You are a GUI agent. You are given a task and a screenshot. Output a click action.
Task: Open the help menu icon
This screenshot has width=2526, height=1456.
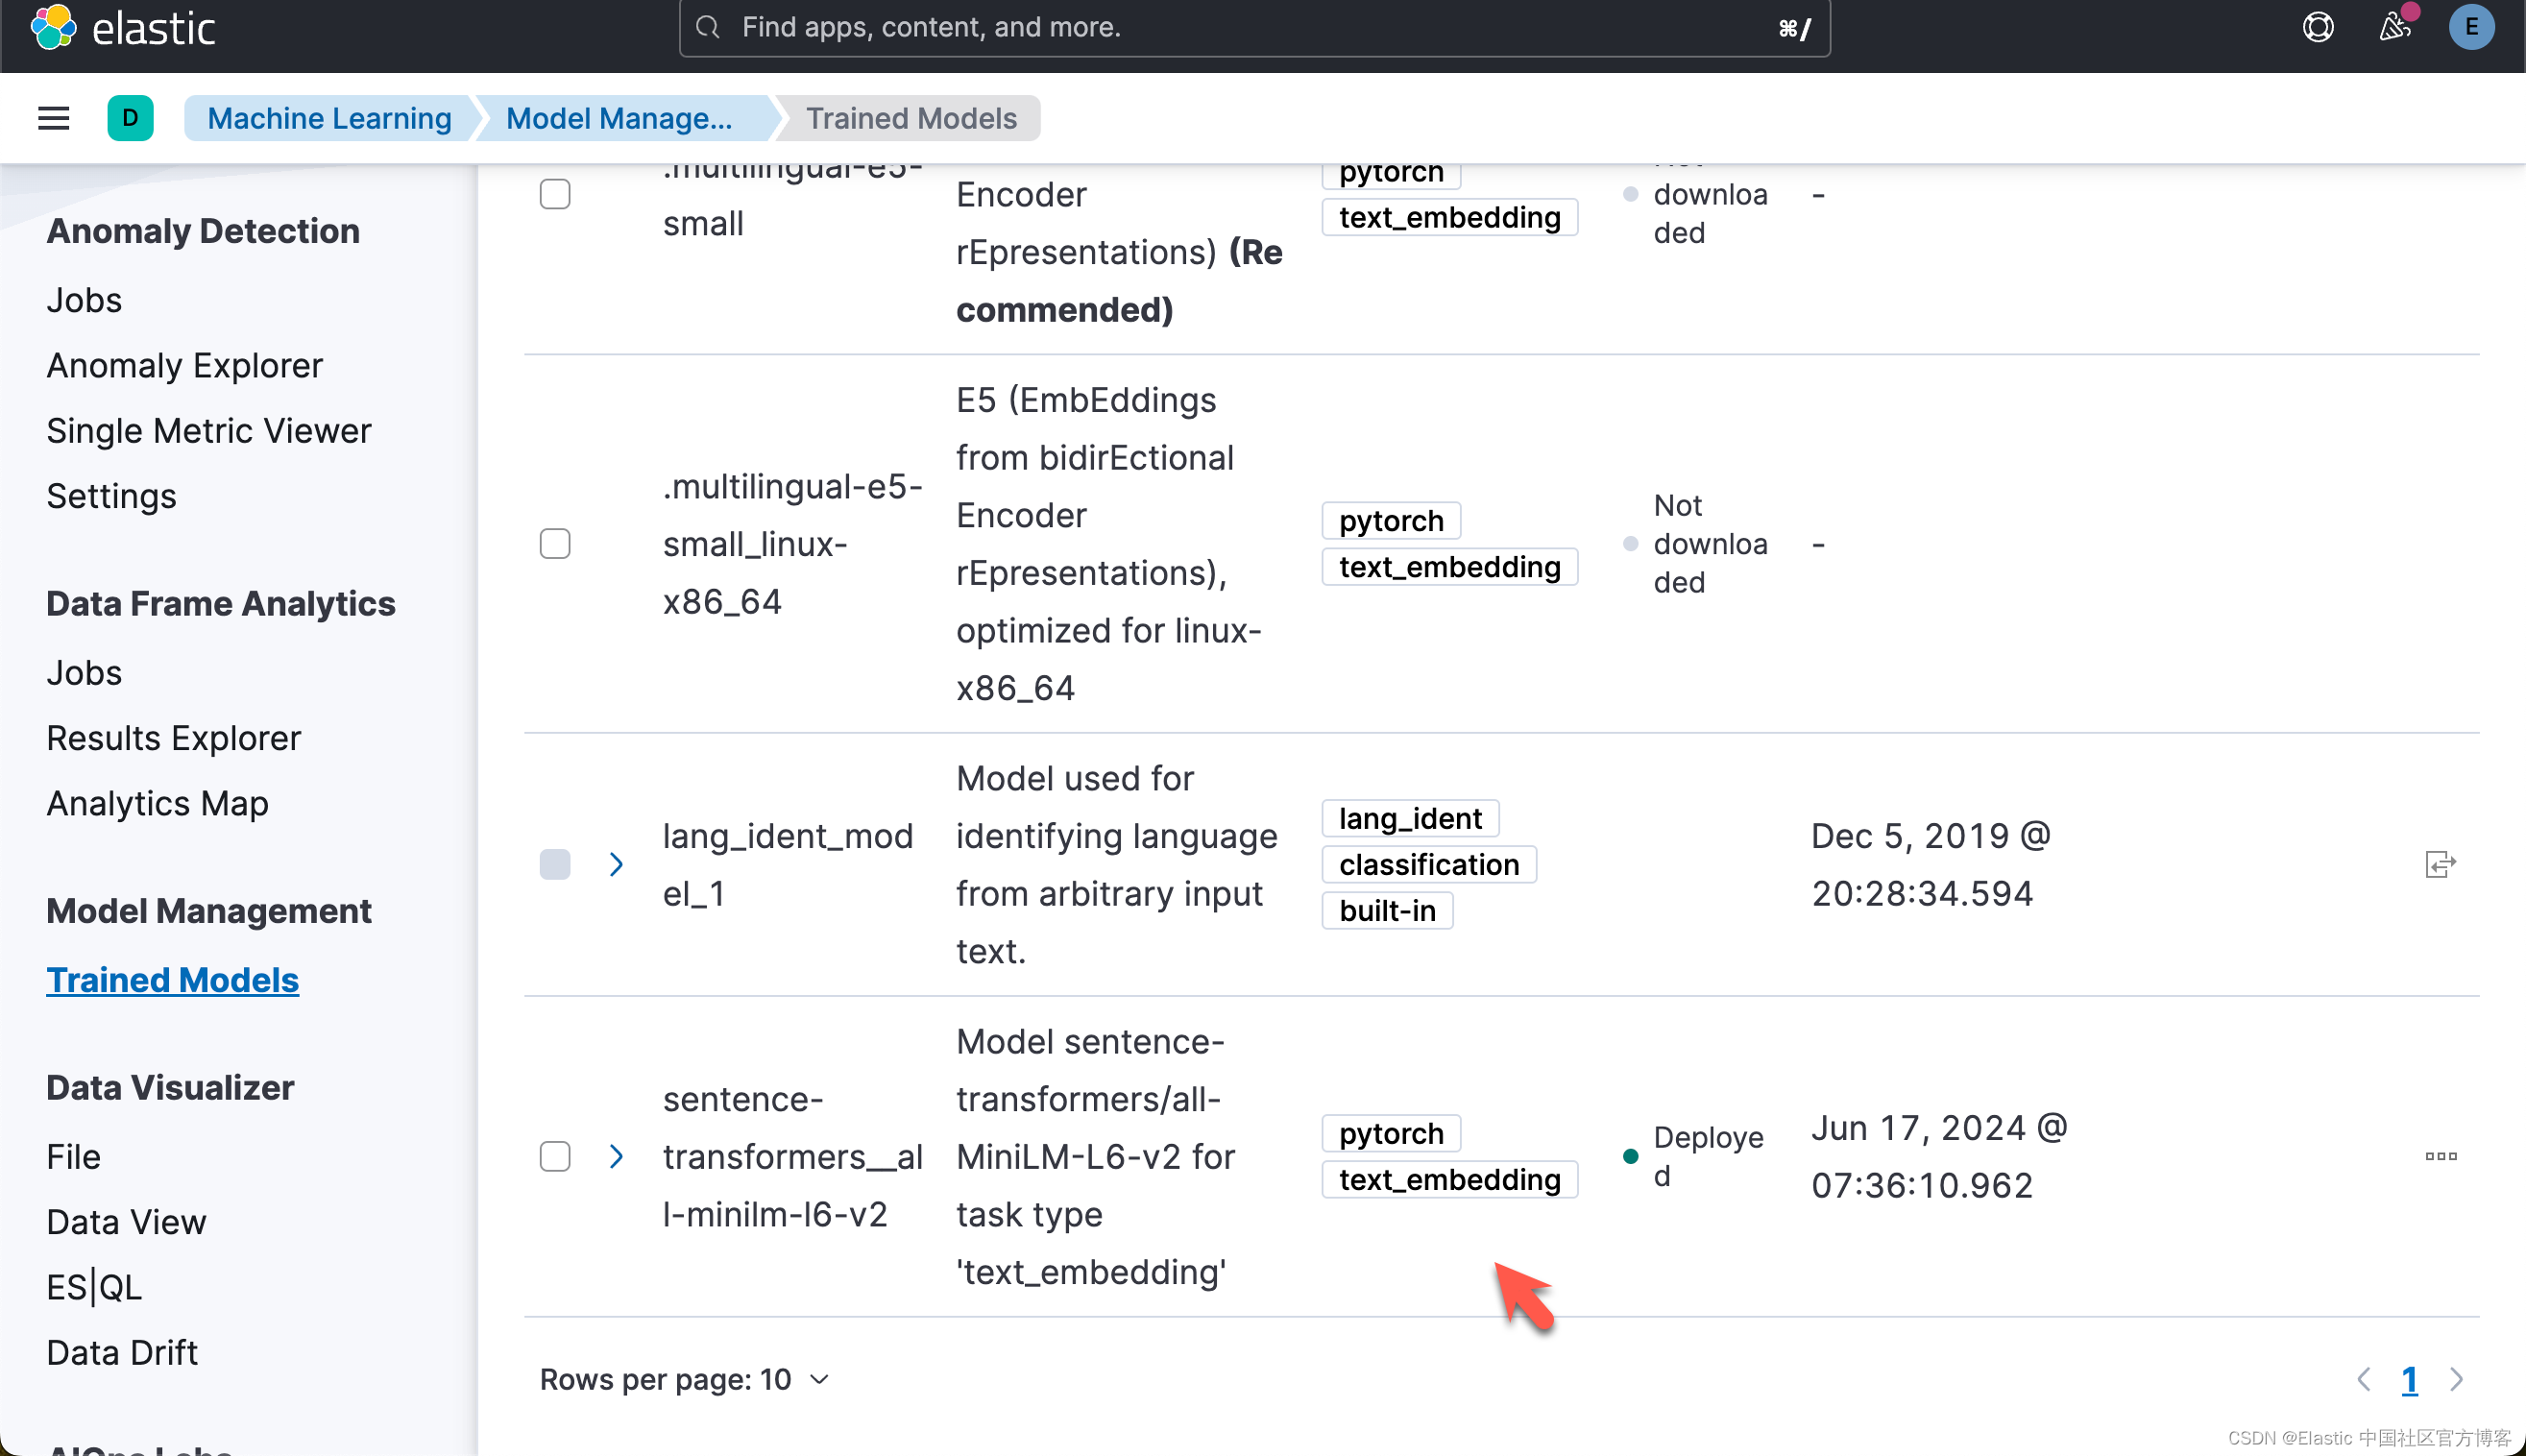pos(2318,27)
